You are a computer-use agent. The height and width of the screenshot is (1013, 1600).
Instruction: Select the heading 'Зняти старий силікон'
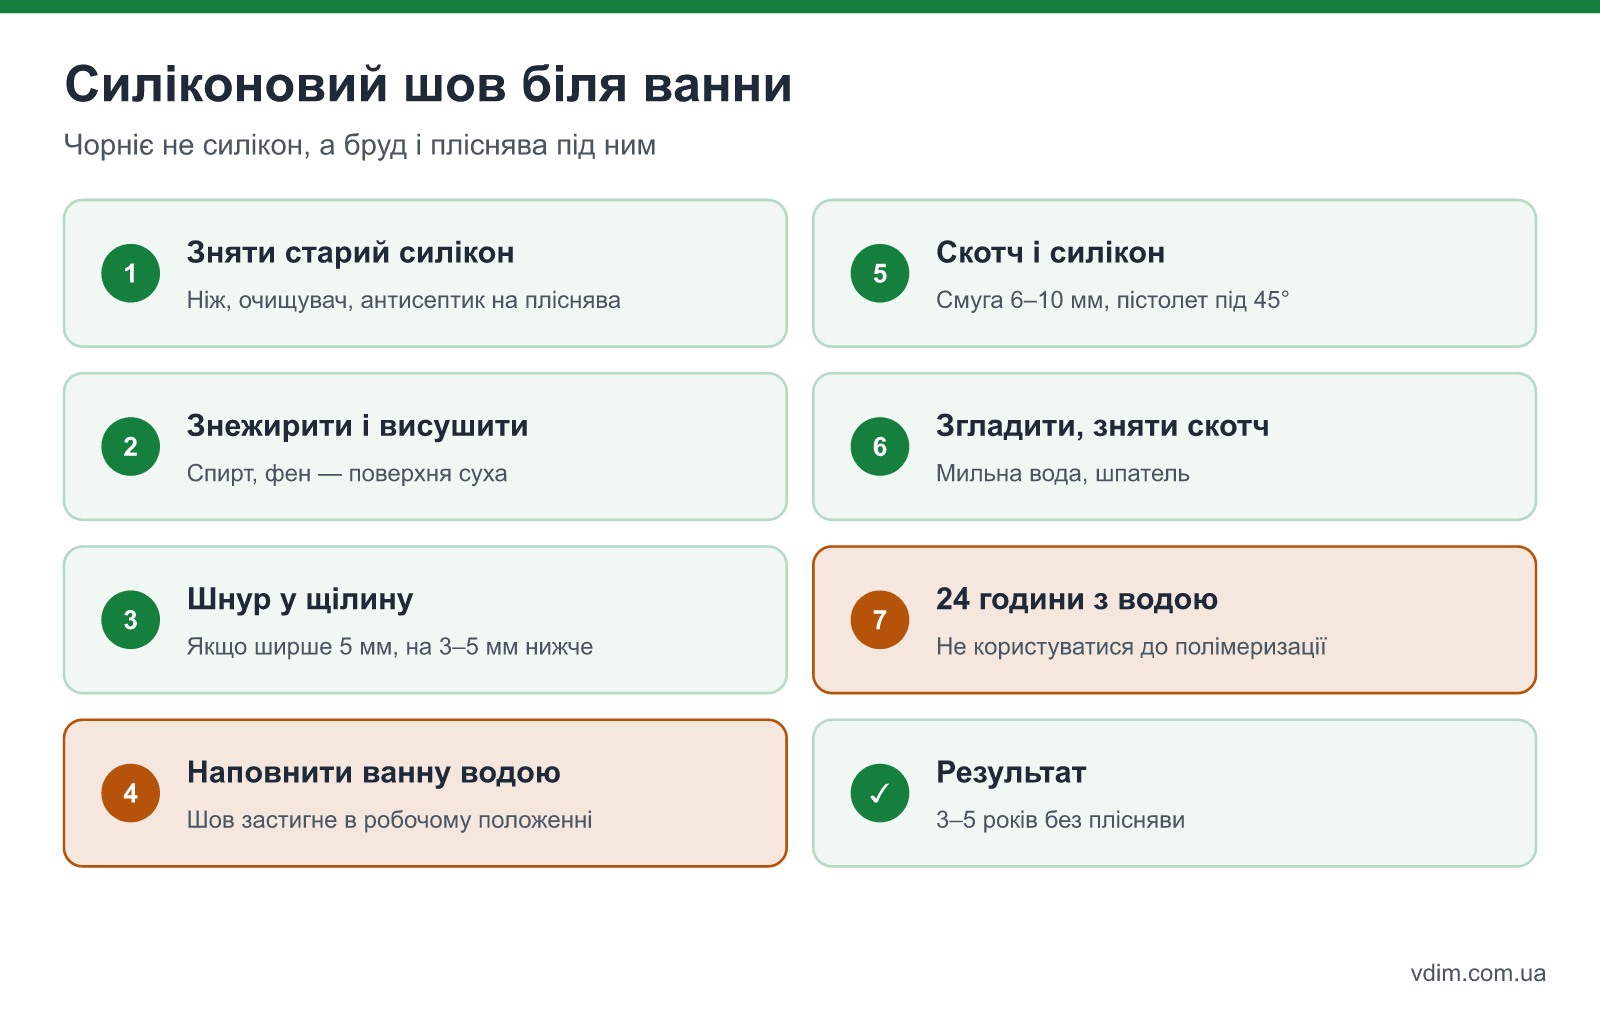tap(351, 253)
